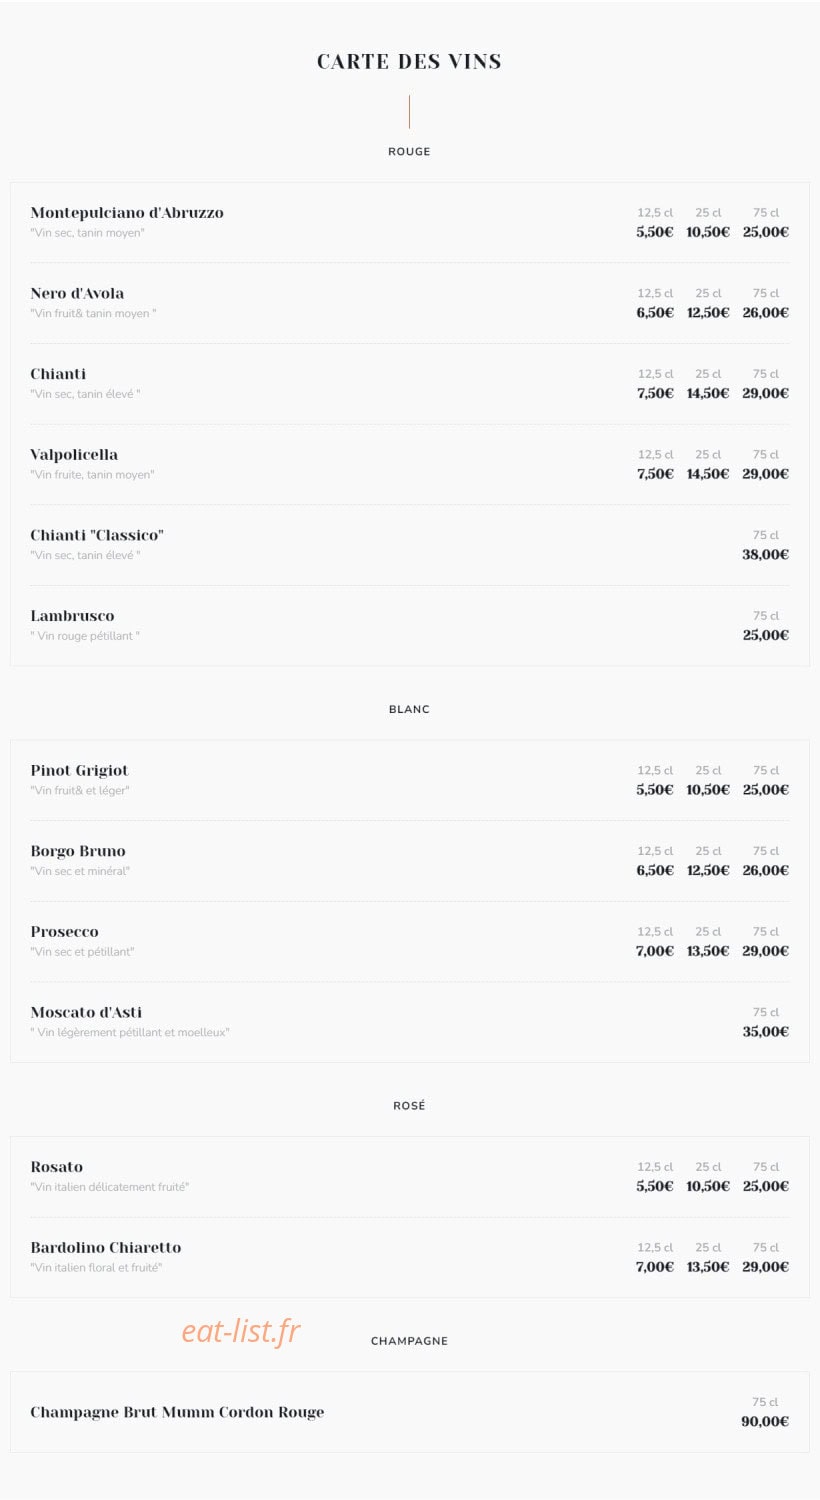Click Champagne Brut Mumm Cordon Rouge
This screenshot has height=1500, width=820.
click(x=177, y=1412)
